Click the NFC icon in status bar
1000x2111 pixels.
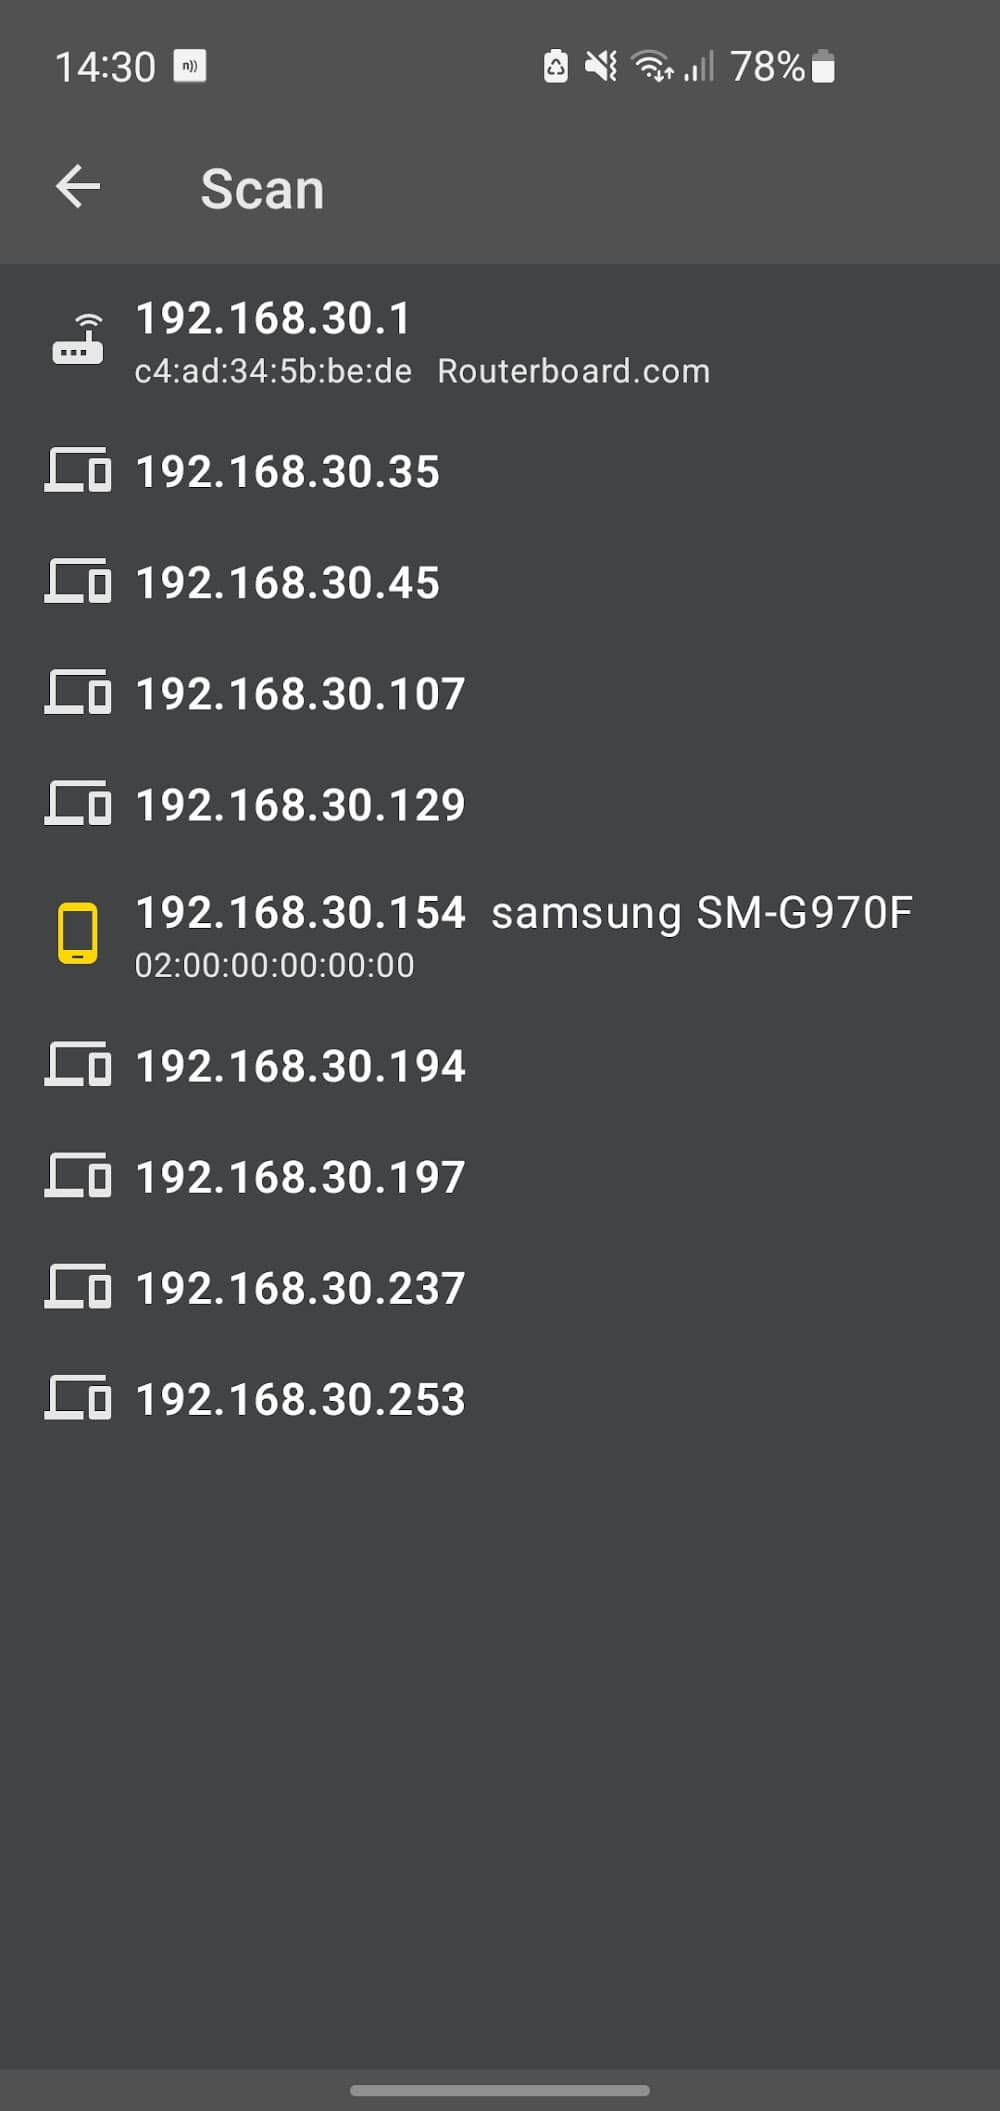(x=190, y=66)
